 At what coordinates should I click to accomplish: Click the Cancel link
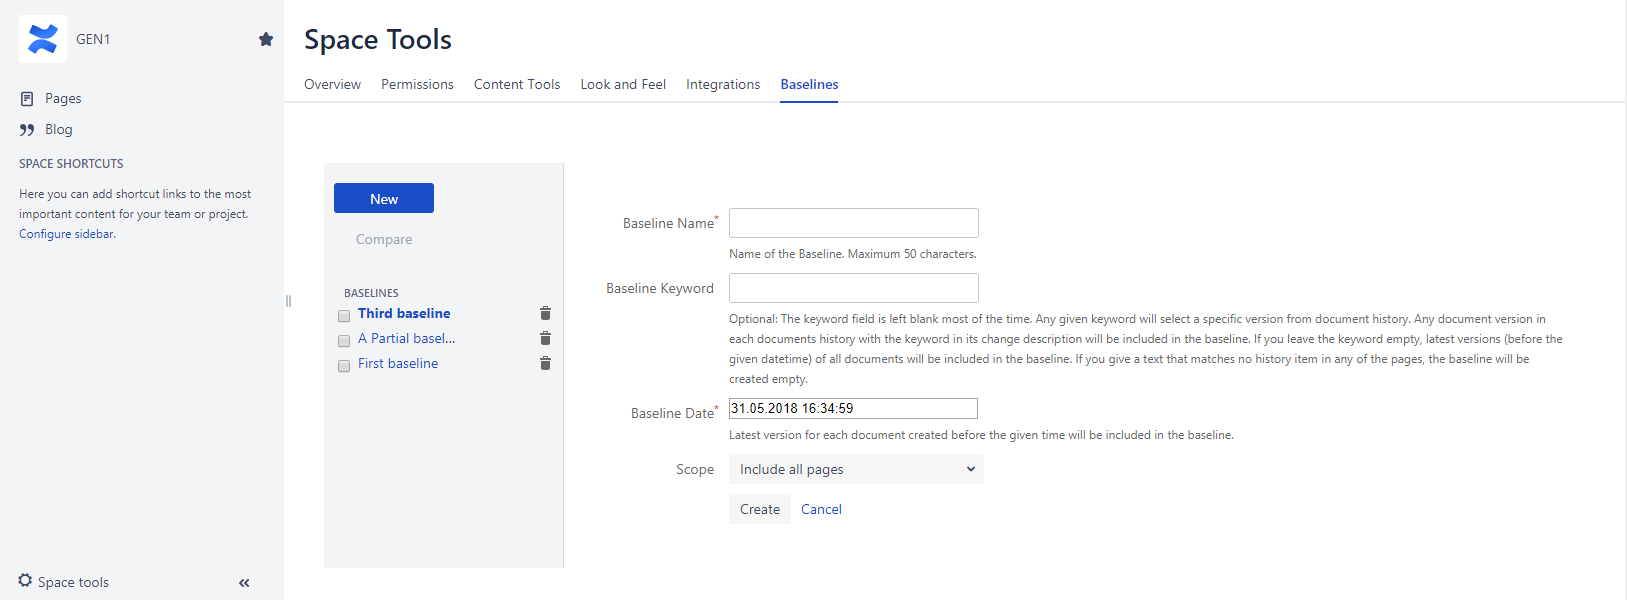[821, 509]
